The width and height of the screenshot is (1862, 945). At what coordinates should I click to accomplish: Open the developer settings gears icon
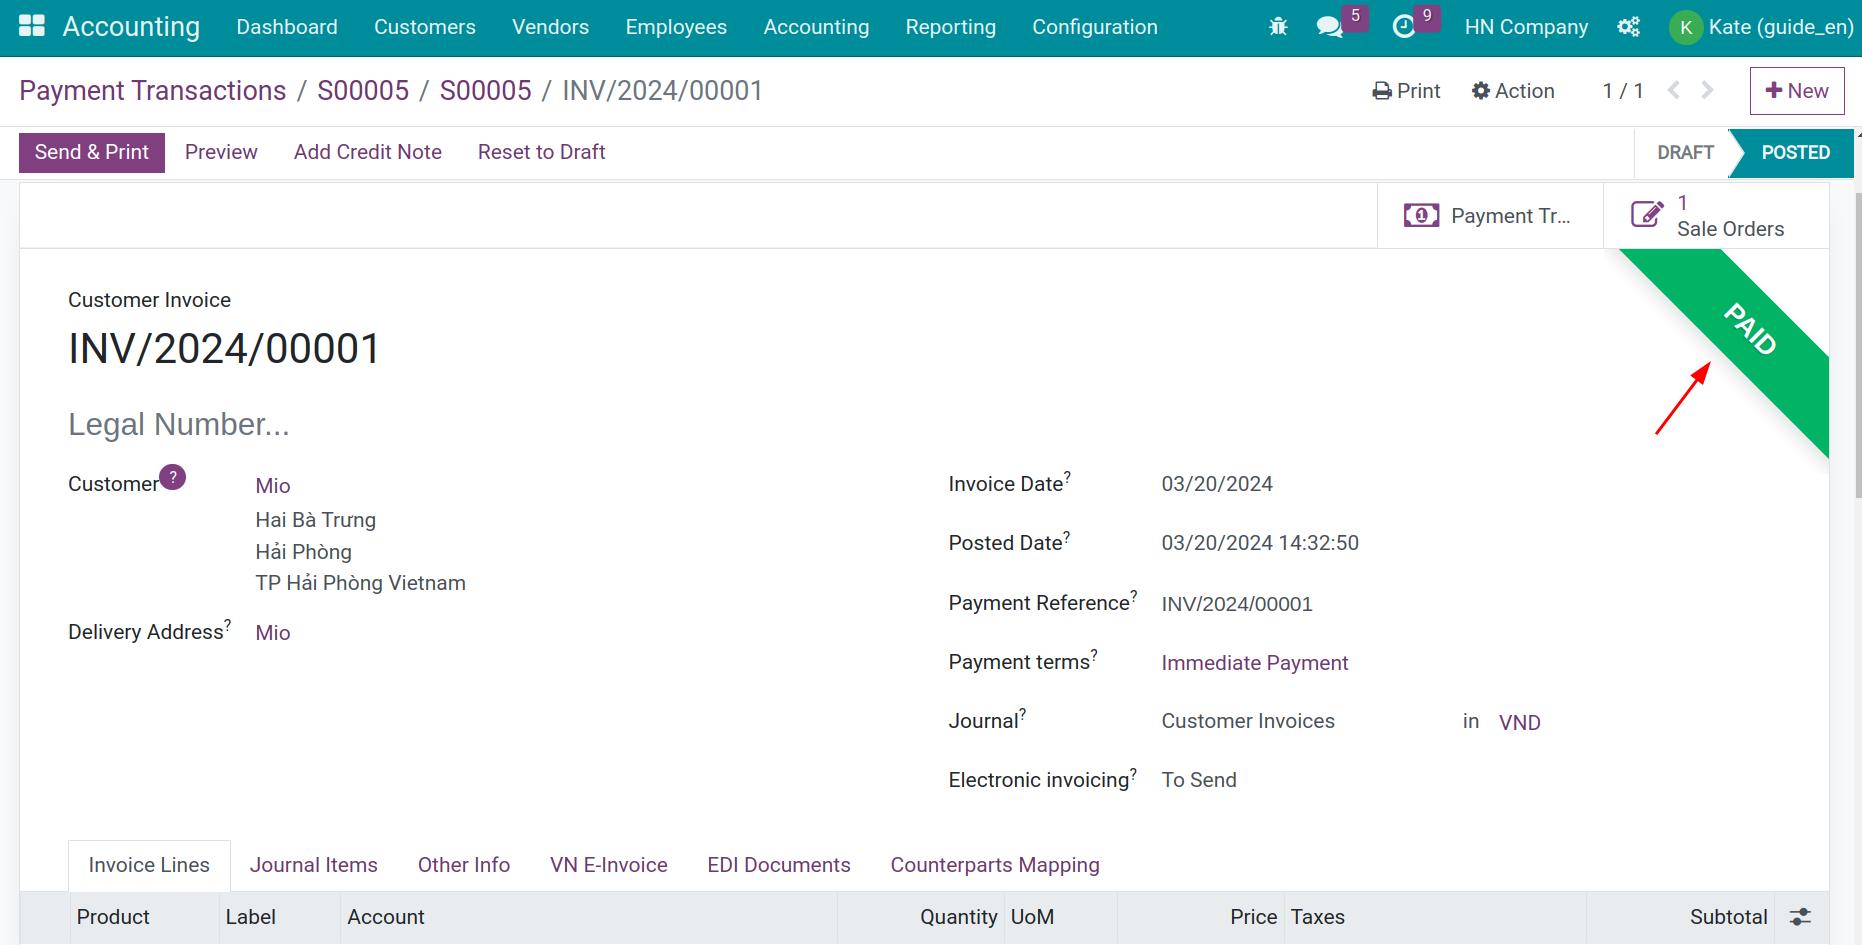click(1629, 27)
